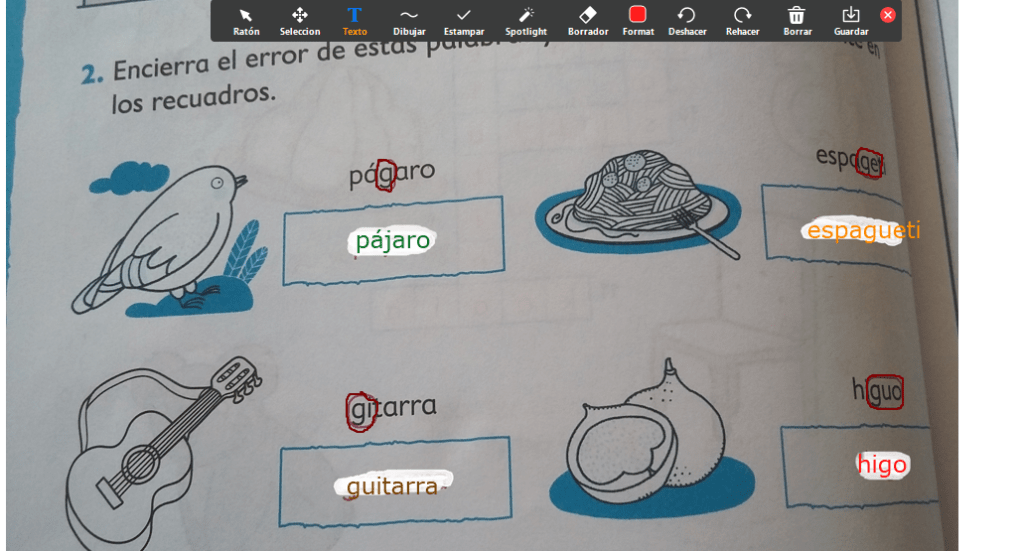This screenshot has width=1024, height=551.
Task: Pick the Borrador eraser tool
Action: click(588, 21)
